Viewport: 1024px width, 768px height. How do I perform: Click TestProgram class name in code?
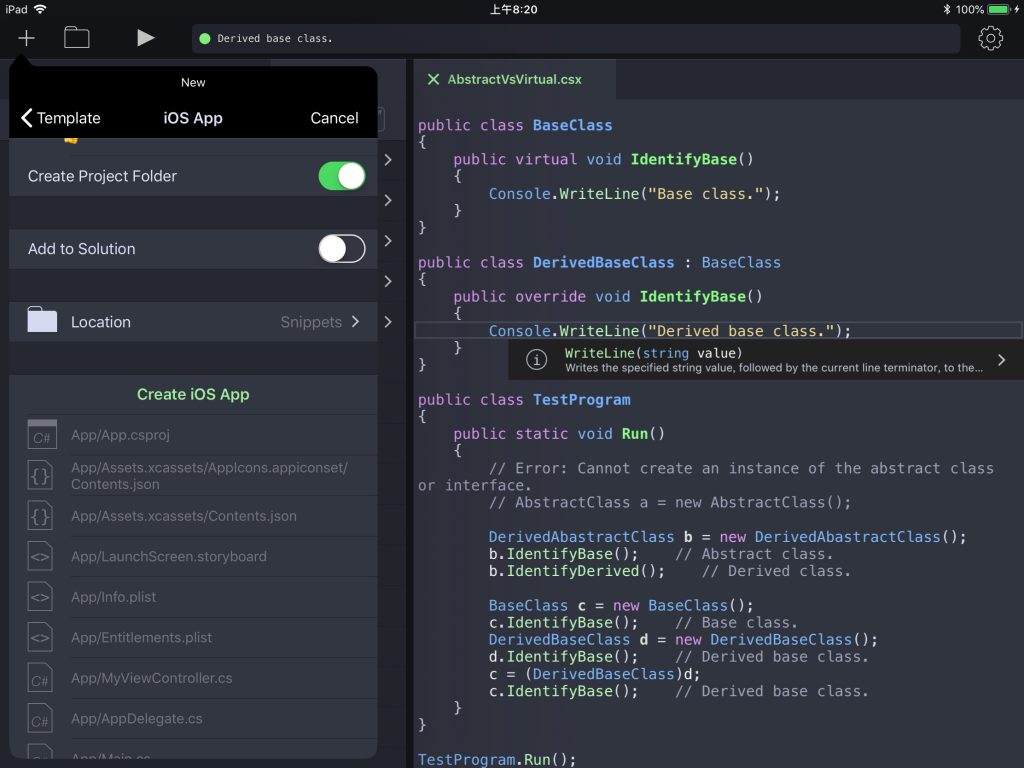(581, 400)
